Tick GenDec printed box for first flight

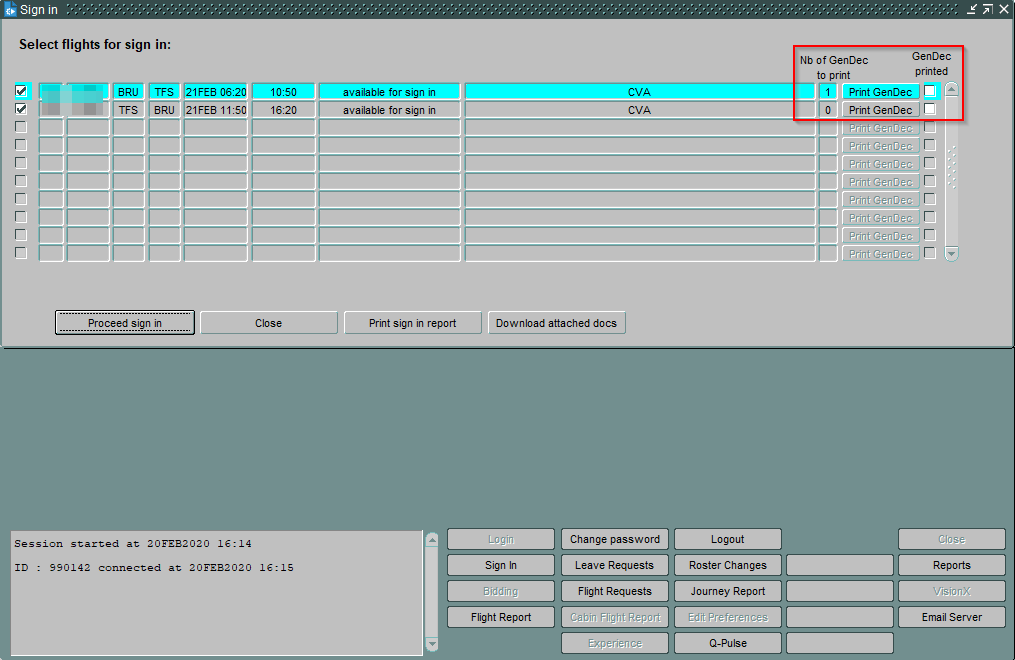pyautogui.click(x=930, y=91)
